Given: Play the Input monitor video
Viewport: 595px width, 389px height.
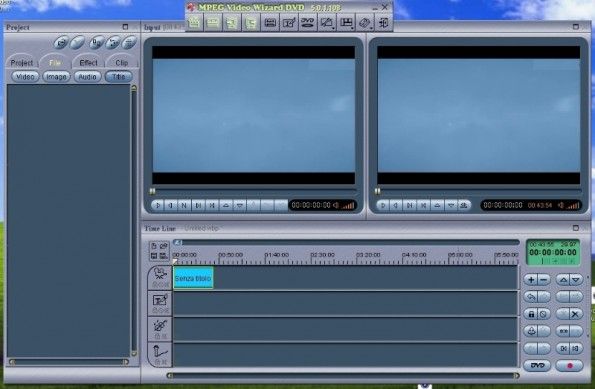Looking at the screenshot, I should click(157, 205).
